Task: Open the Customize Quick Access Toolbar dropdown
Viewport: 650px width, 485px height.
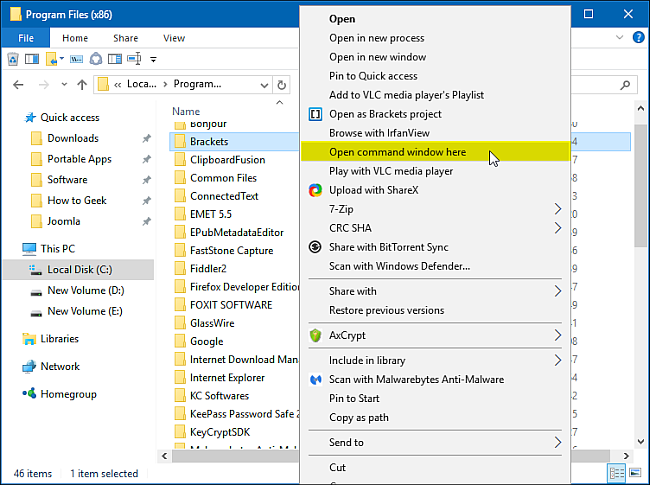Action: click(153, 59)
